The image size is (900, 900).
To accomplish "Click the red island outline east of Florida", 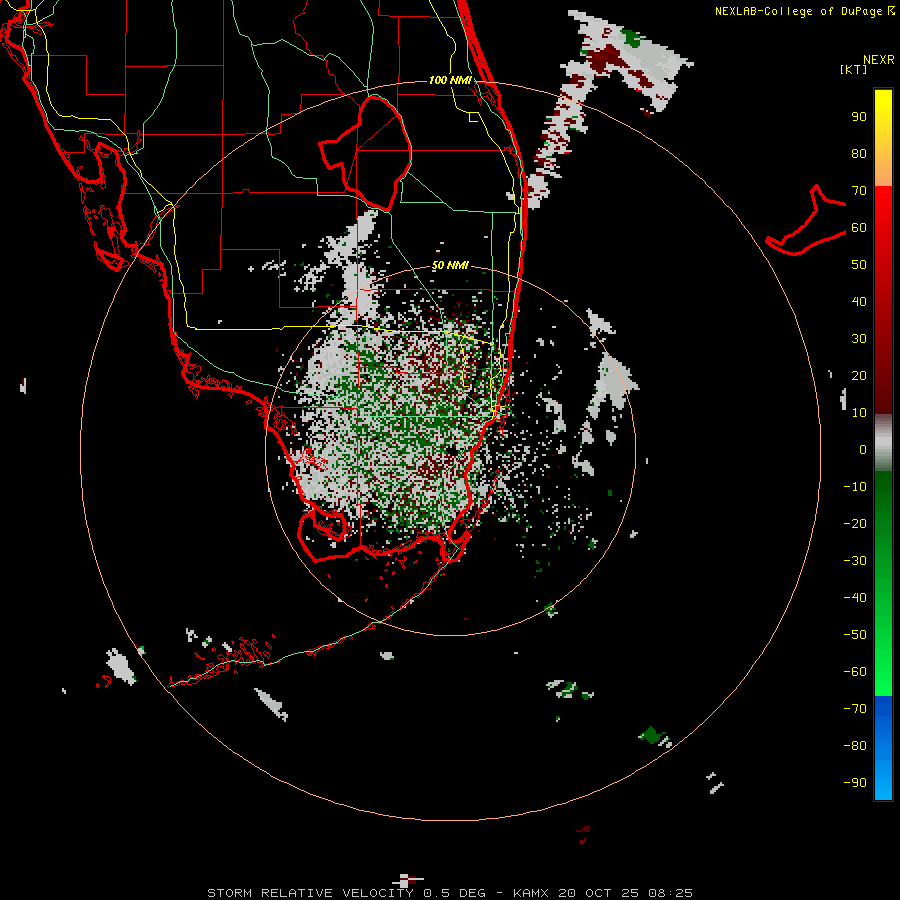I will pos(806,221).
